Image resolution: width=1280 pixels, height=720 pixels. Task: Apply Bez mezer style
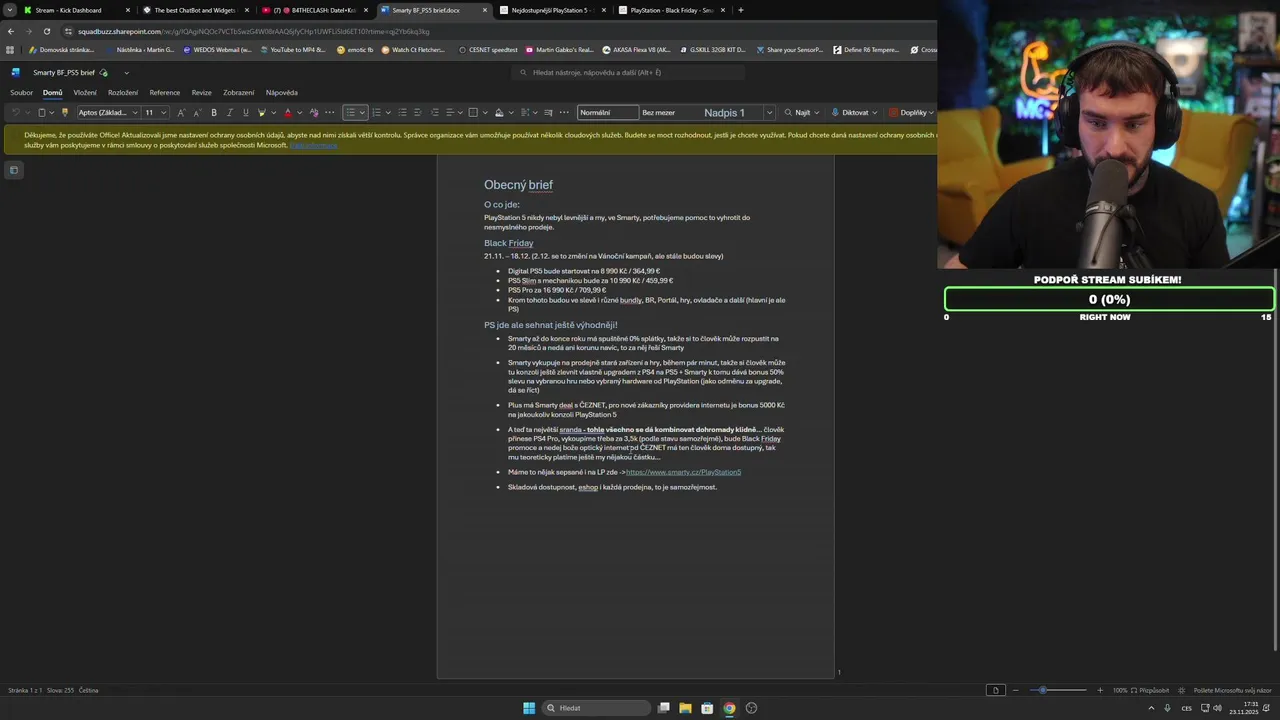tap(659, 112)
